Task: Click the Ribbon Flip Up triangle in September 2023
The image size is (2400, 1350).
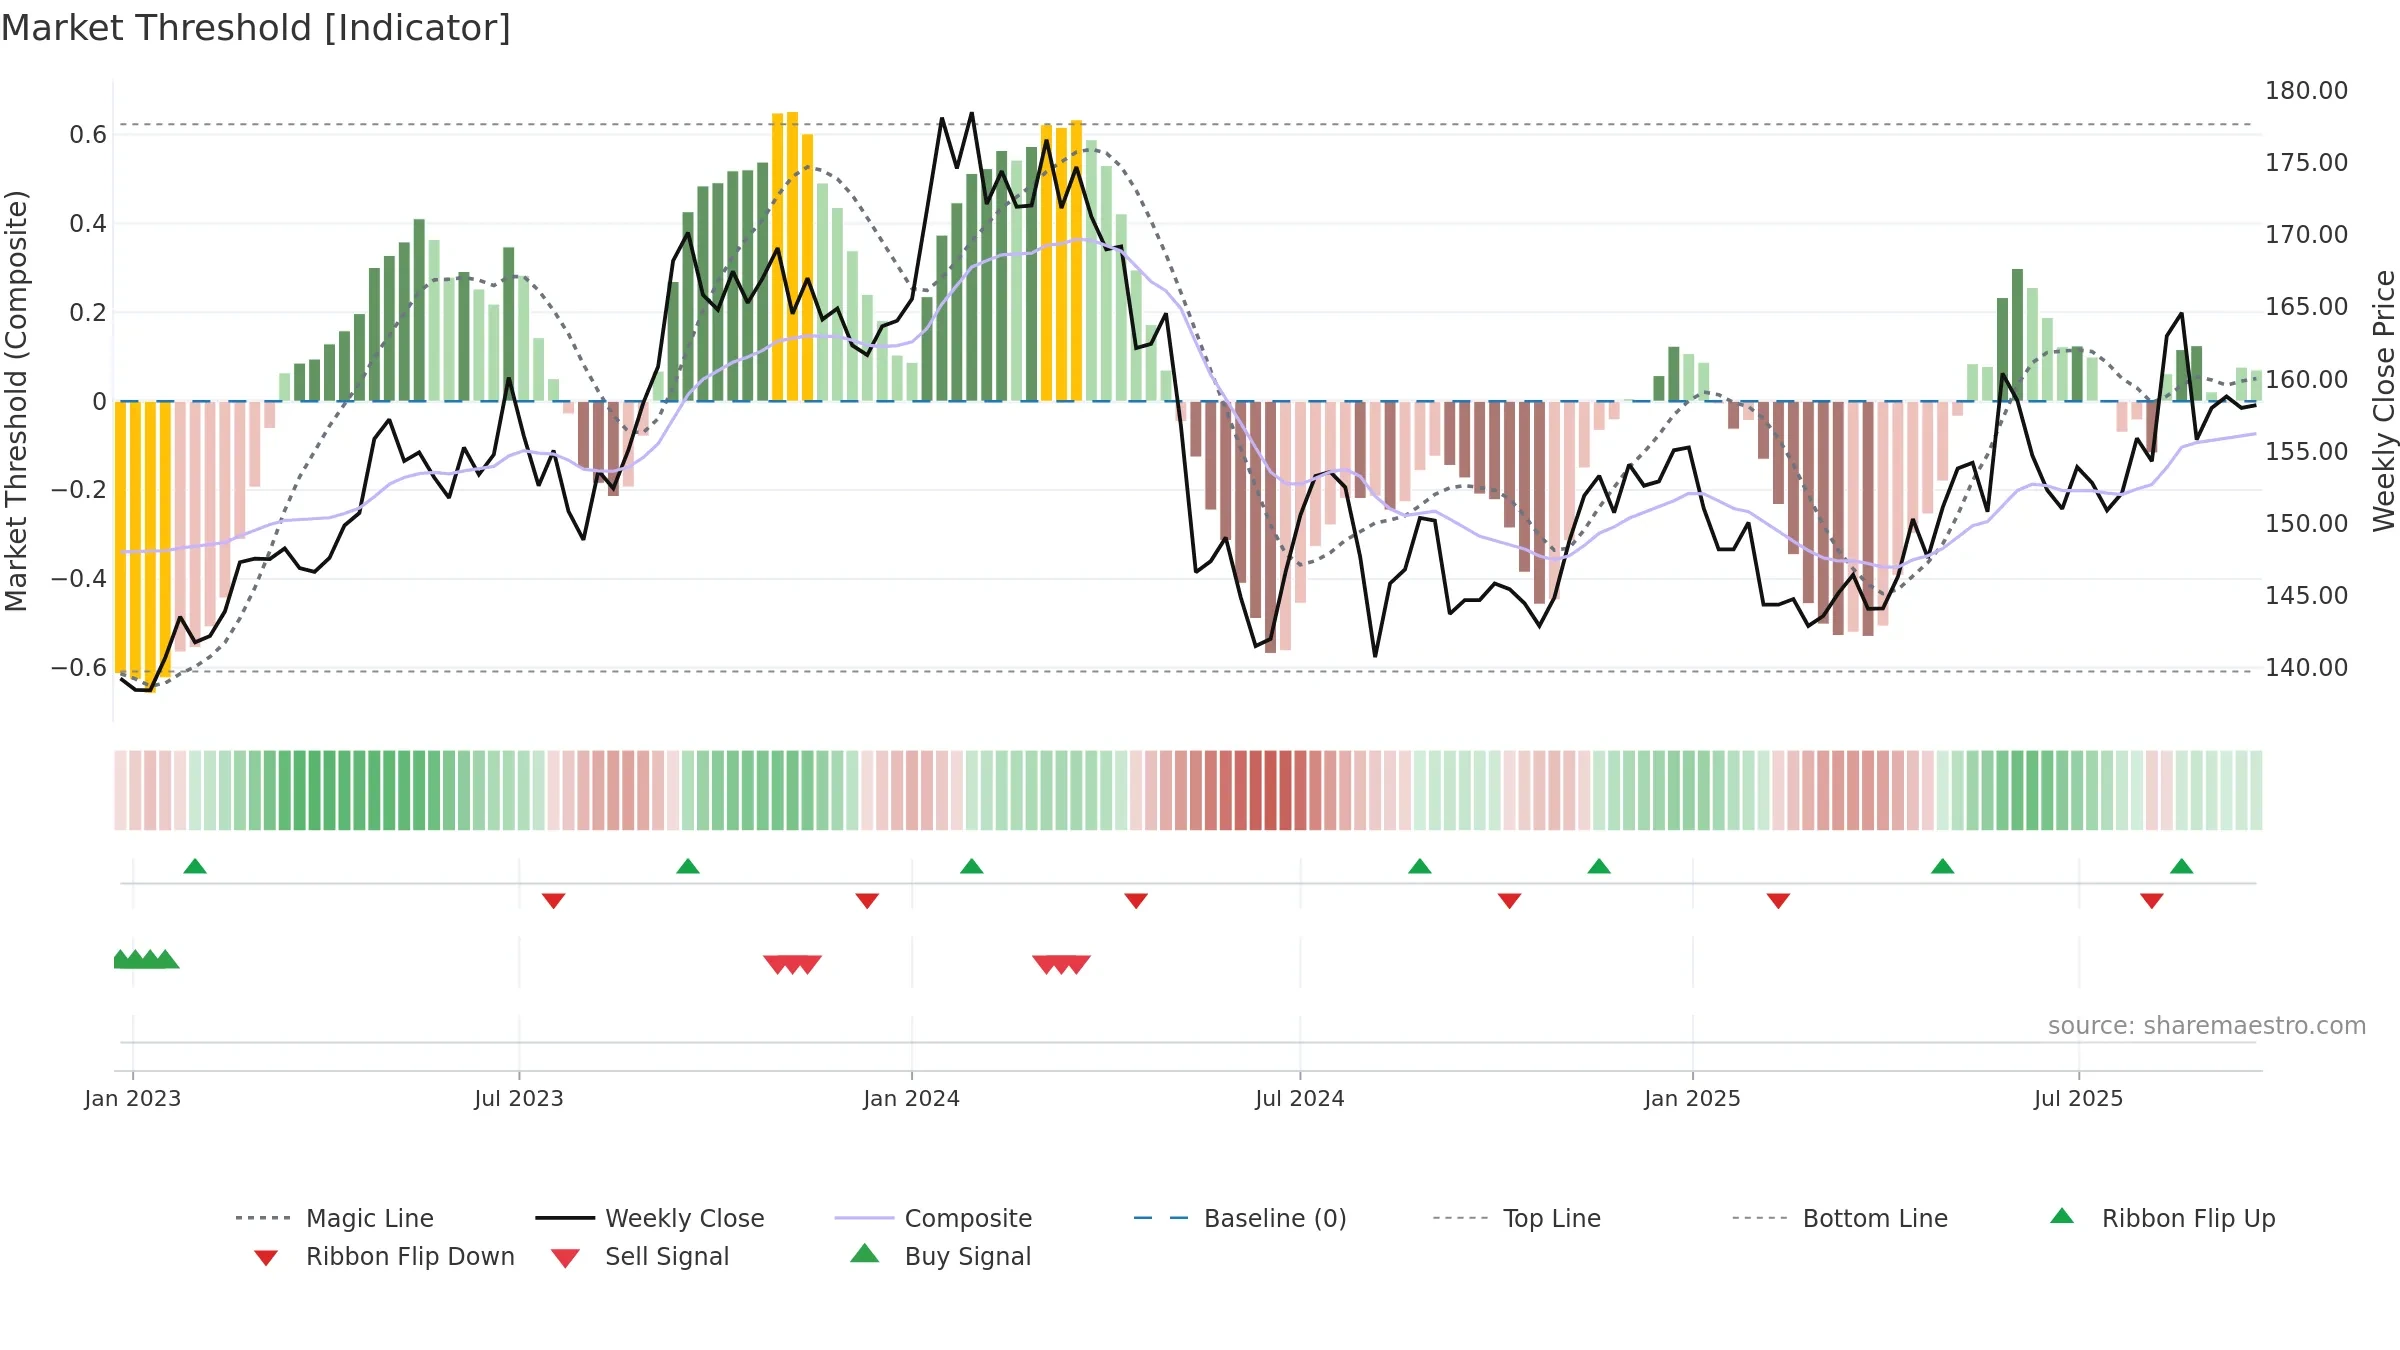Action: coord(688,866)
